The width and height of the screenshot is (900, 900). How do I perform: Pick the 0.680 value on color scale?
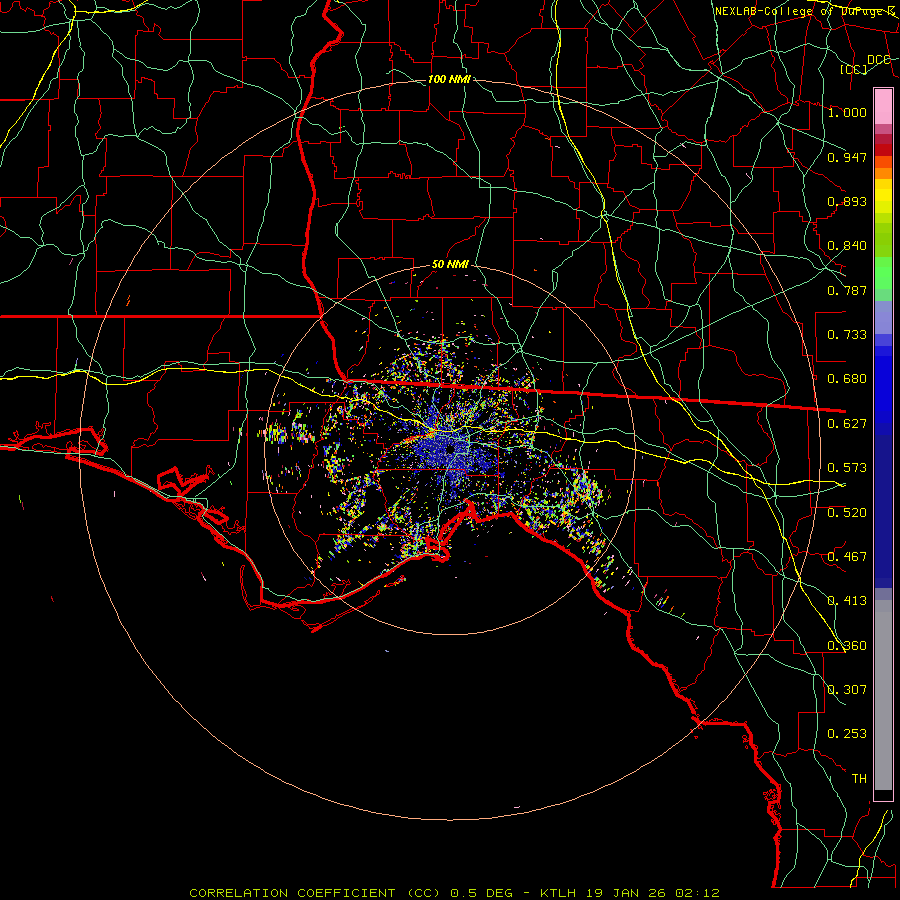coord(847,379)
